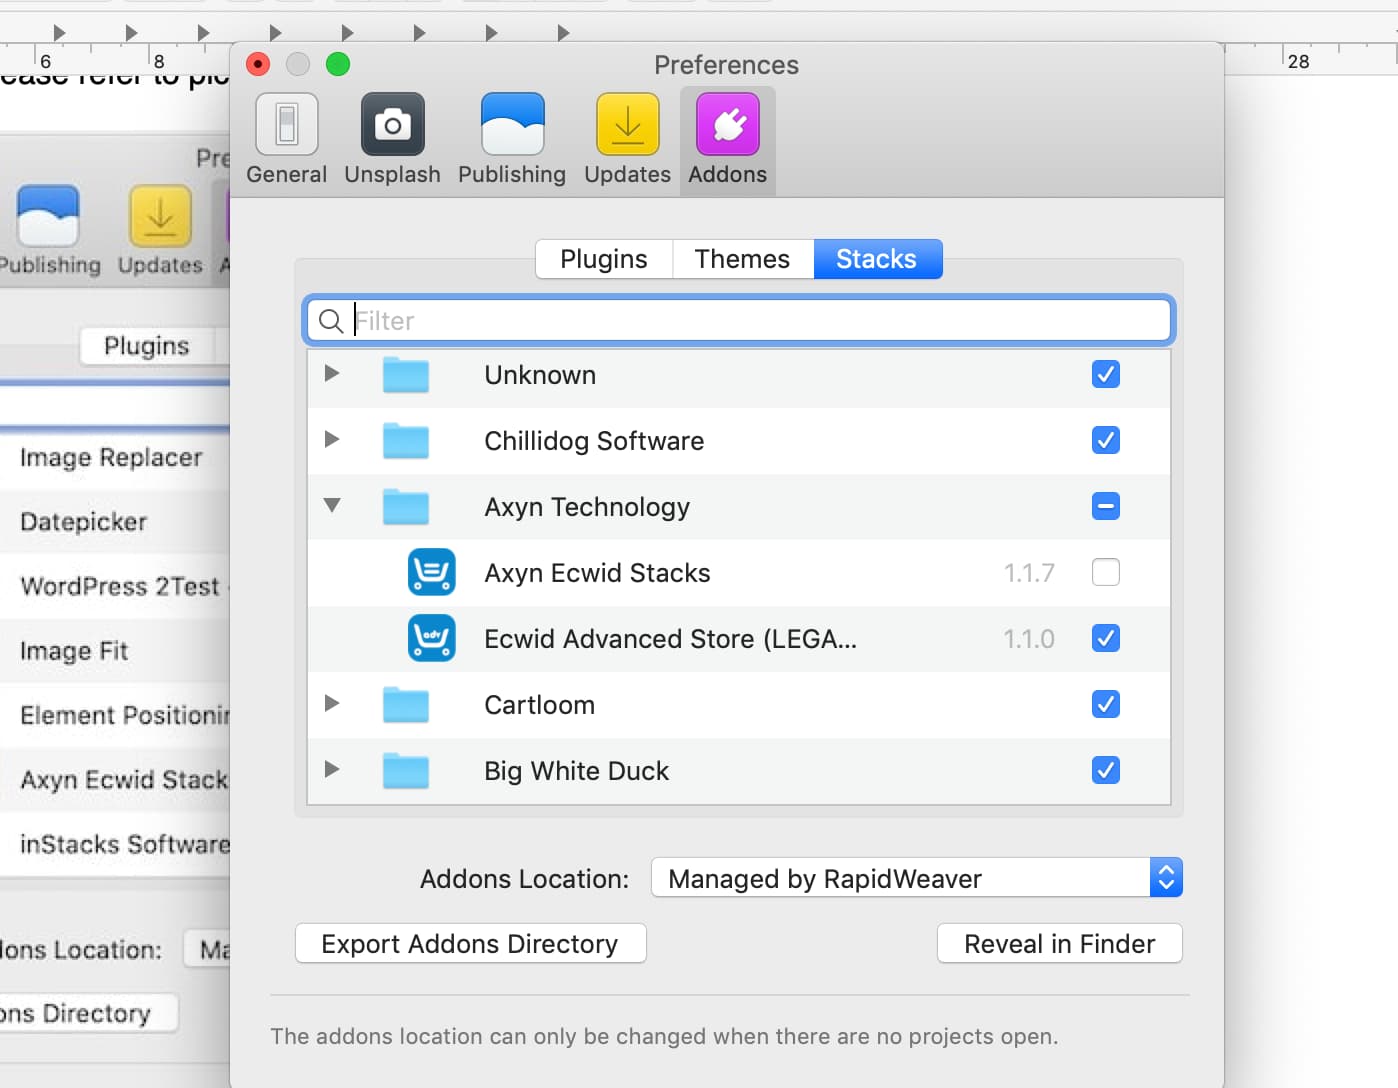
Task: Click version 1.1.7 of Axyn Ecwid Stacks
Action: click(x=1029, y=573)
